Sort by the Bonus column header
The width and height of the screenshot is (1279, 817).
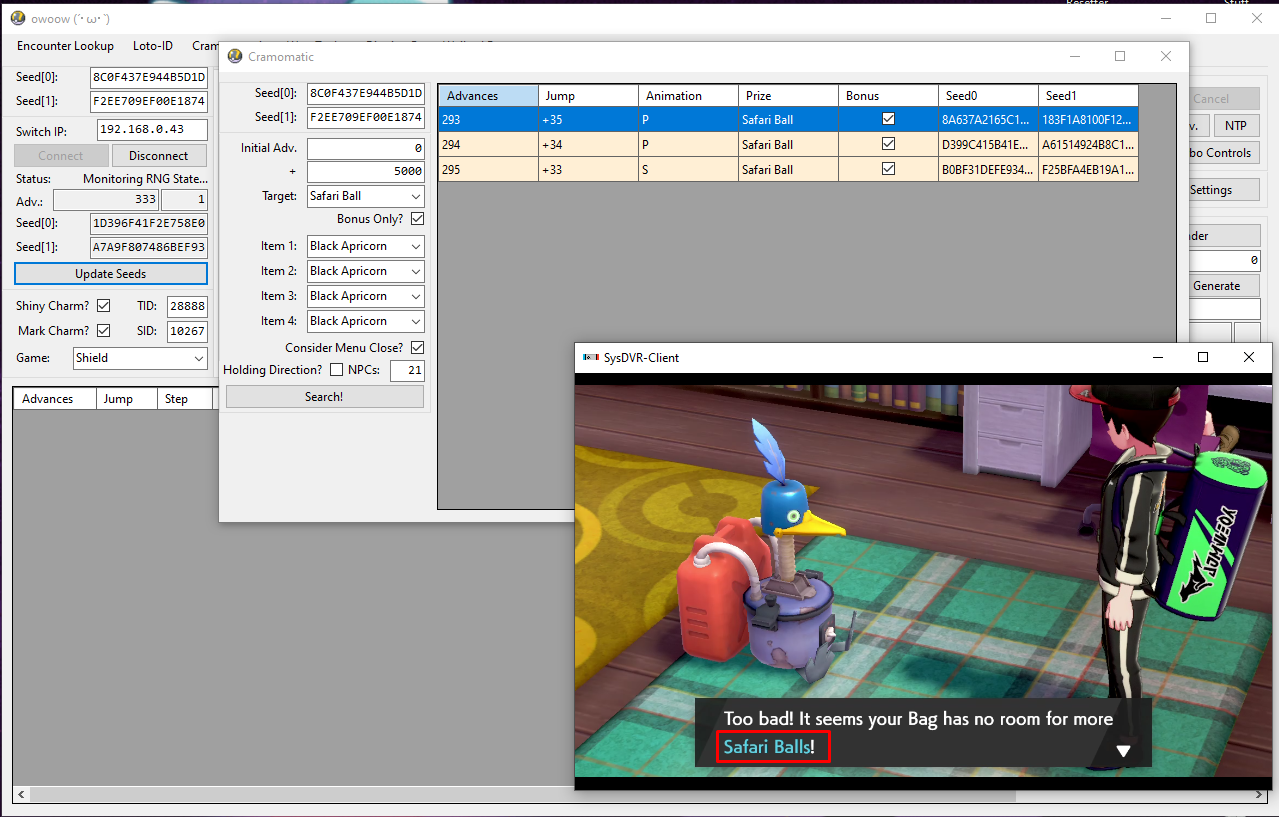[x=888, y=96]
